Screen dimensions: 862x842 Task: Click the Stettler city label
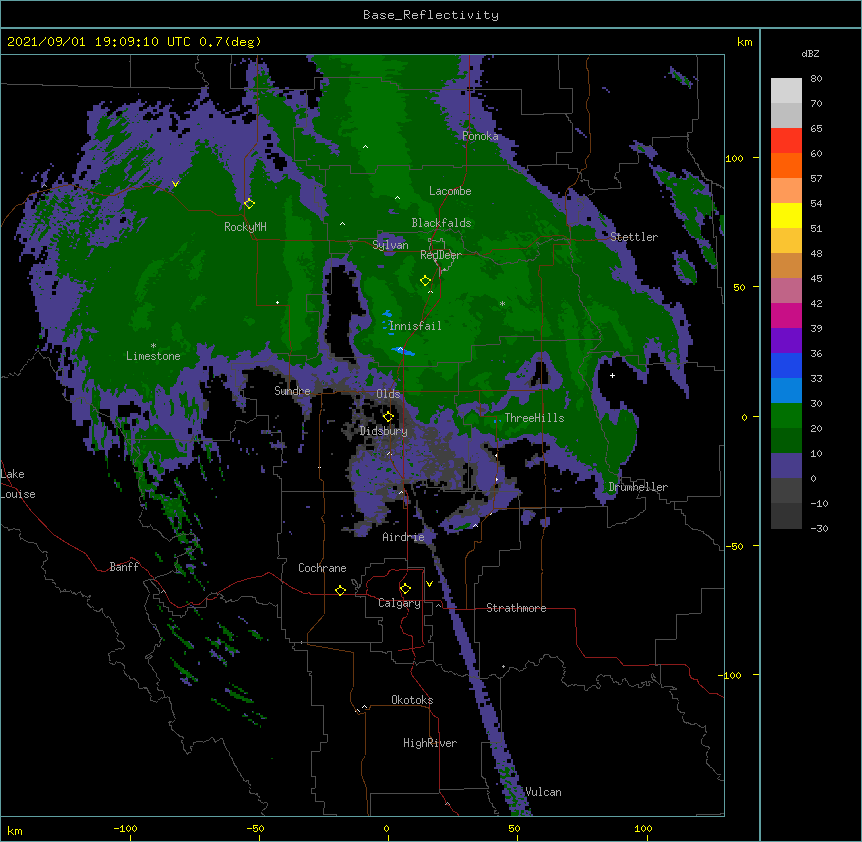point(634,237)
